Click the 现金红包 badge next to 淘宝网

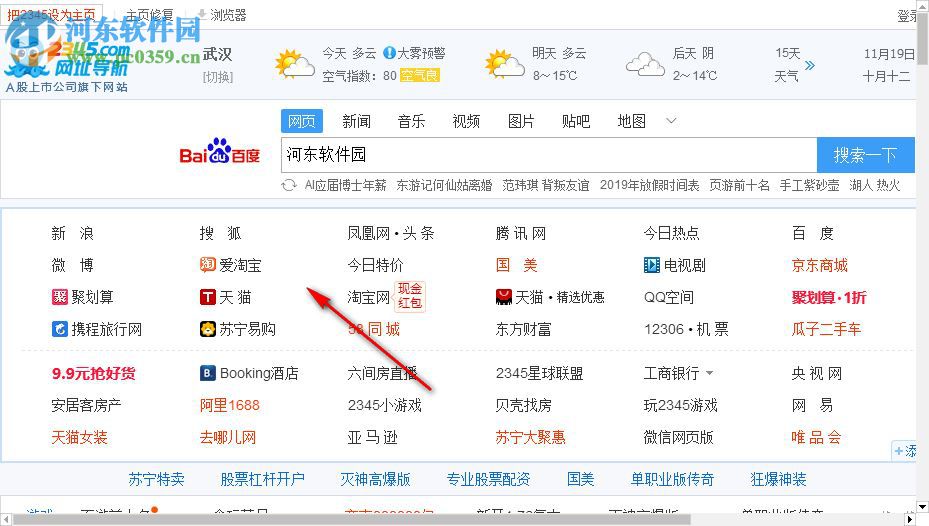[409, 296]
